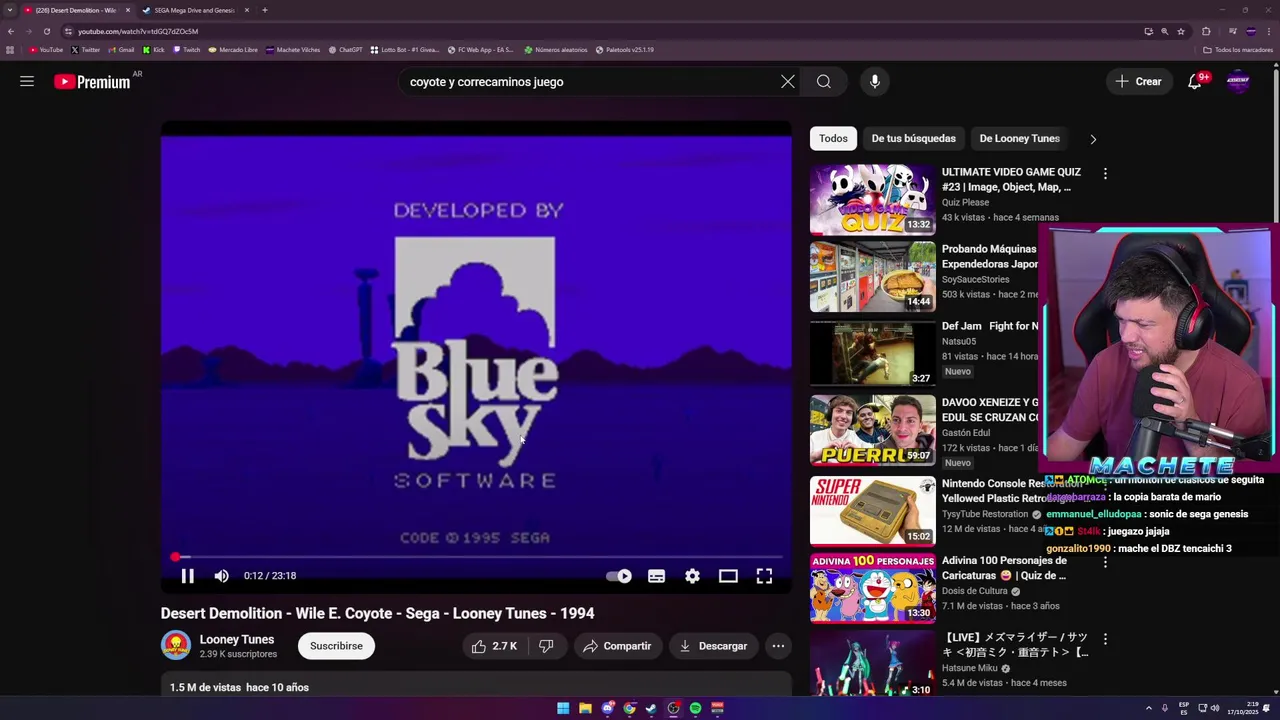Enter fullscreen mode
The height and width of the screenshot is (720, 1280).
[764, 576]
